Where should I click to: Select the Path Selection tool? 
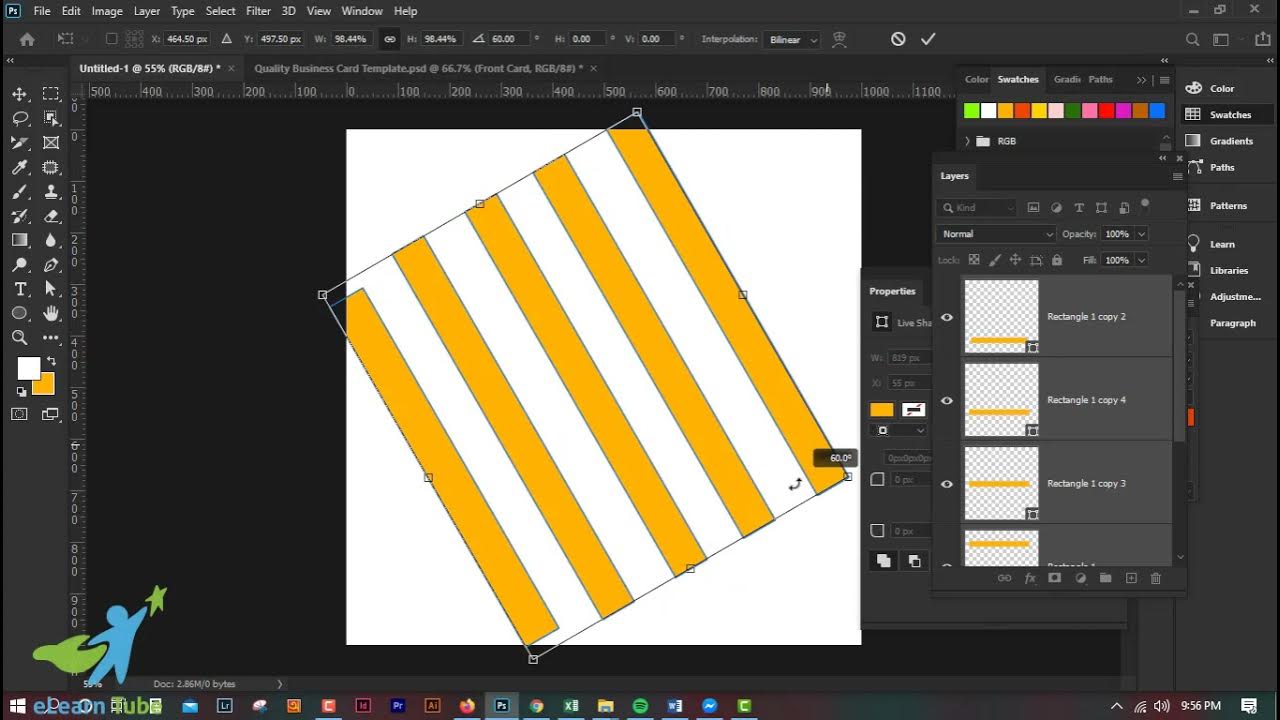coord(51,289)
